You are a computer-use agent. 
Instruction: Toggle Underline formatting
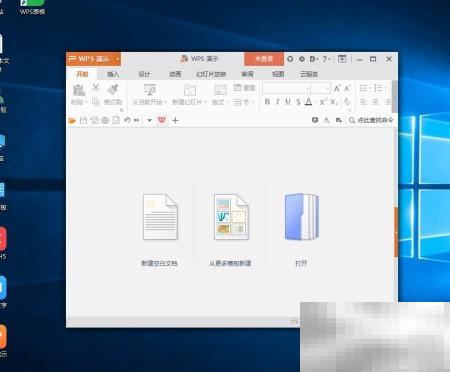(288, 102)
